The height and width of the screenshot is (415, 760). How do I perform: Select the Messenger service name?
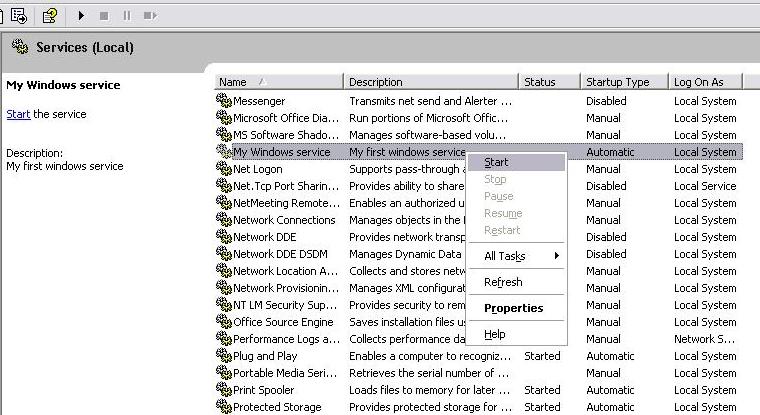point(259,101)
